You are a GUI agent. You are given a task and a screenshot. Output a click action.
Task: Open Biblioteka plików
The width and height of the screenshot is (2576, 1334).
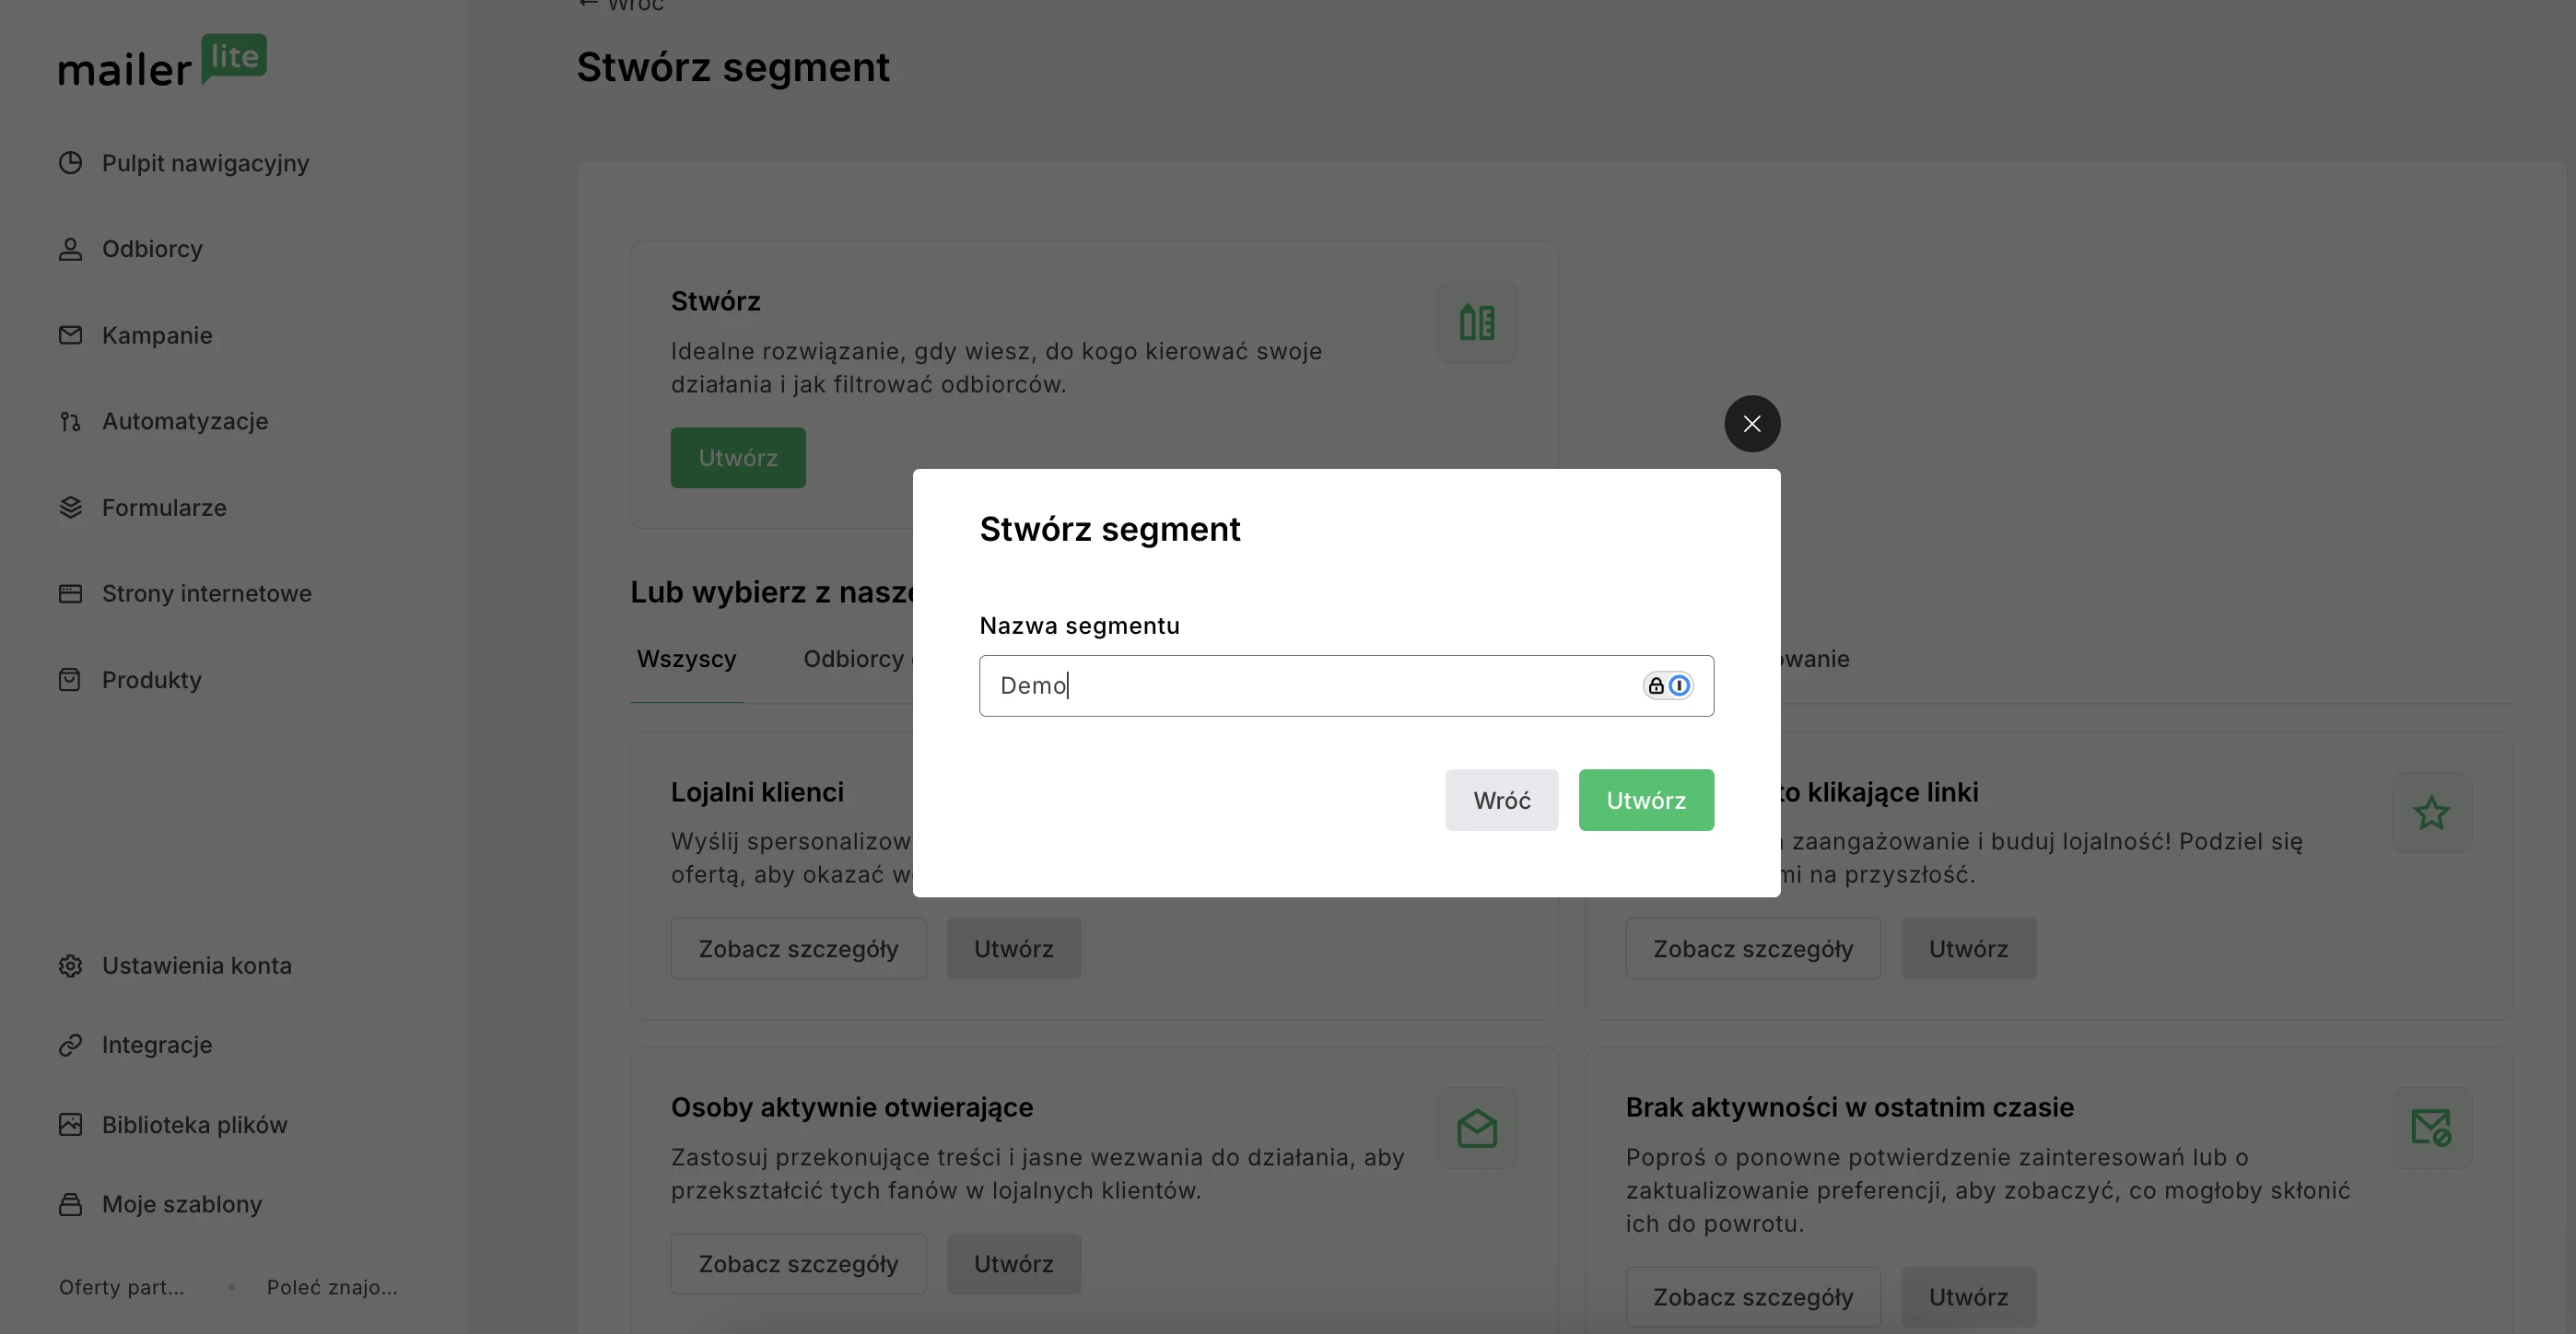coord(173,1125)
